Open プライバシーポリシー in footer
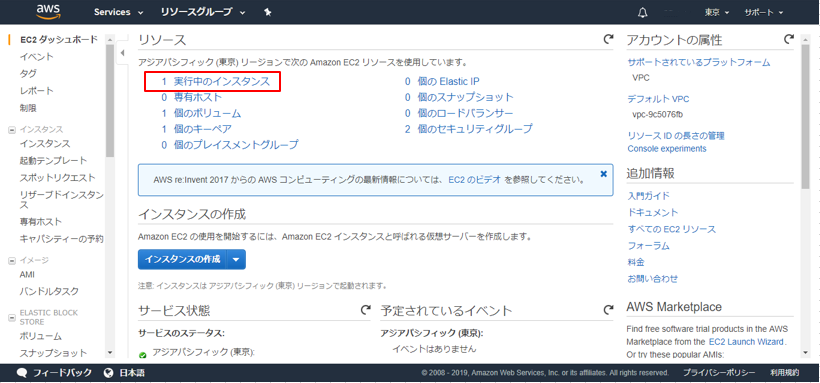 [x=719, y=373]
